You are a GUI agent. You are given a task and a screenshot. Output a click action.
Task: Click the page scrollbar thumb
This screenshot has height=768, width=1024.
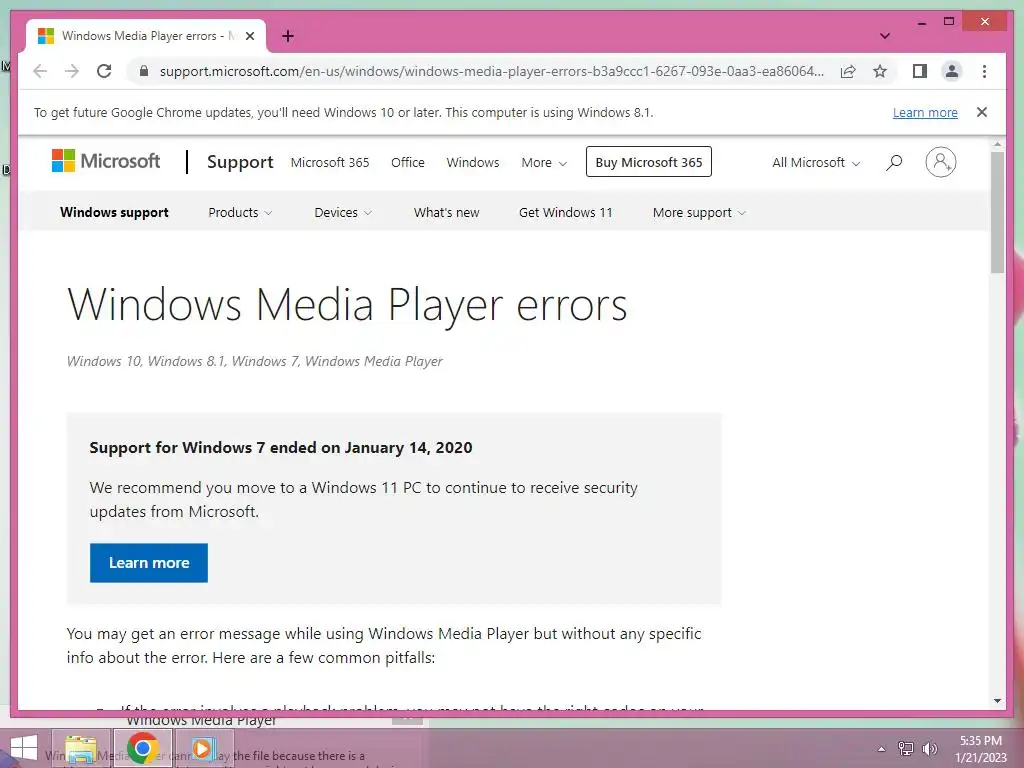pos(997,212)
